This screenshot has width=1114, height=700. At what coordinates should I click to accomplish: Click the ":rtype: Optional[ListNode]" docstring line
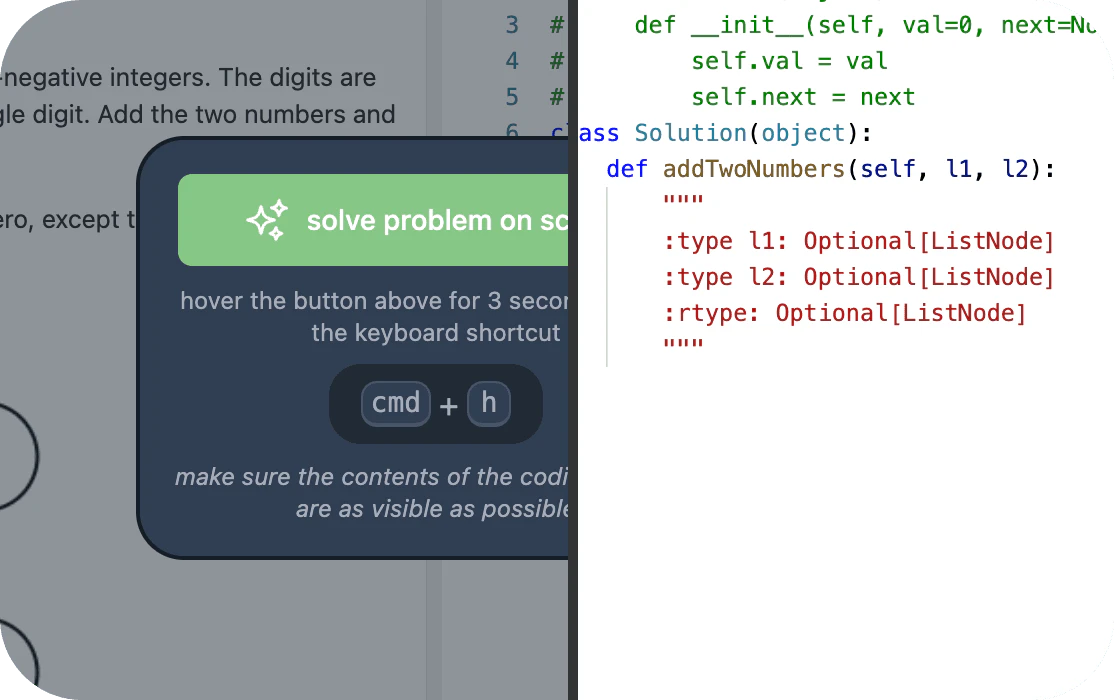845,313
